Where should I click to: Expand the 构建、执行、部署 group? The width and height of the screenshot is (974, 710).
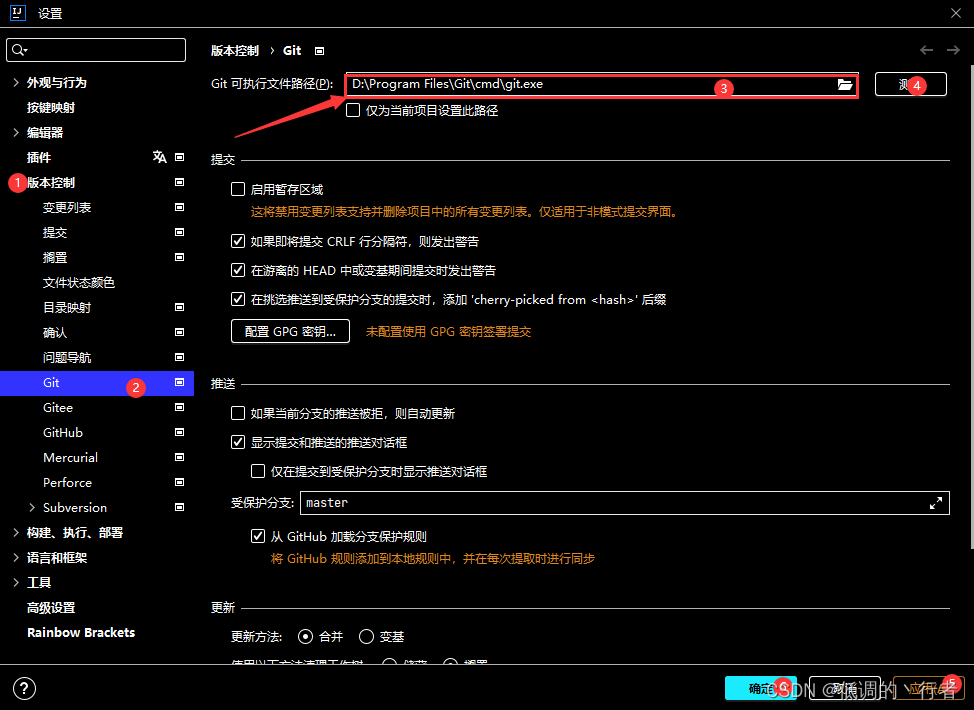pos(16,532)
